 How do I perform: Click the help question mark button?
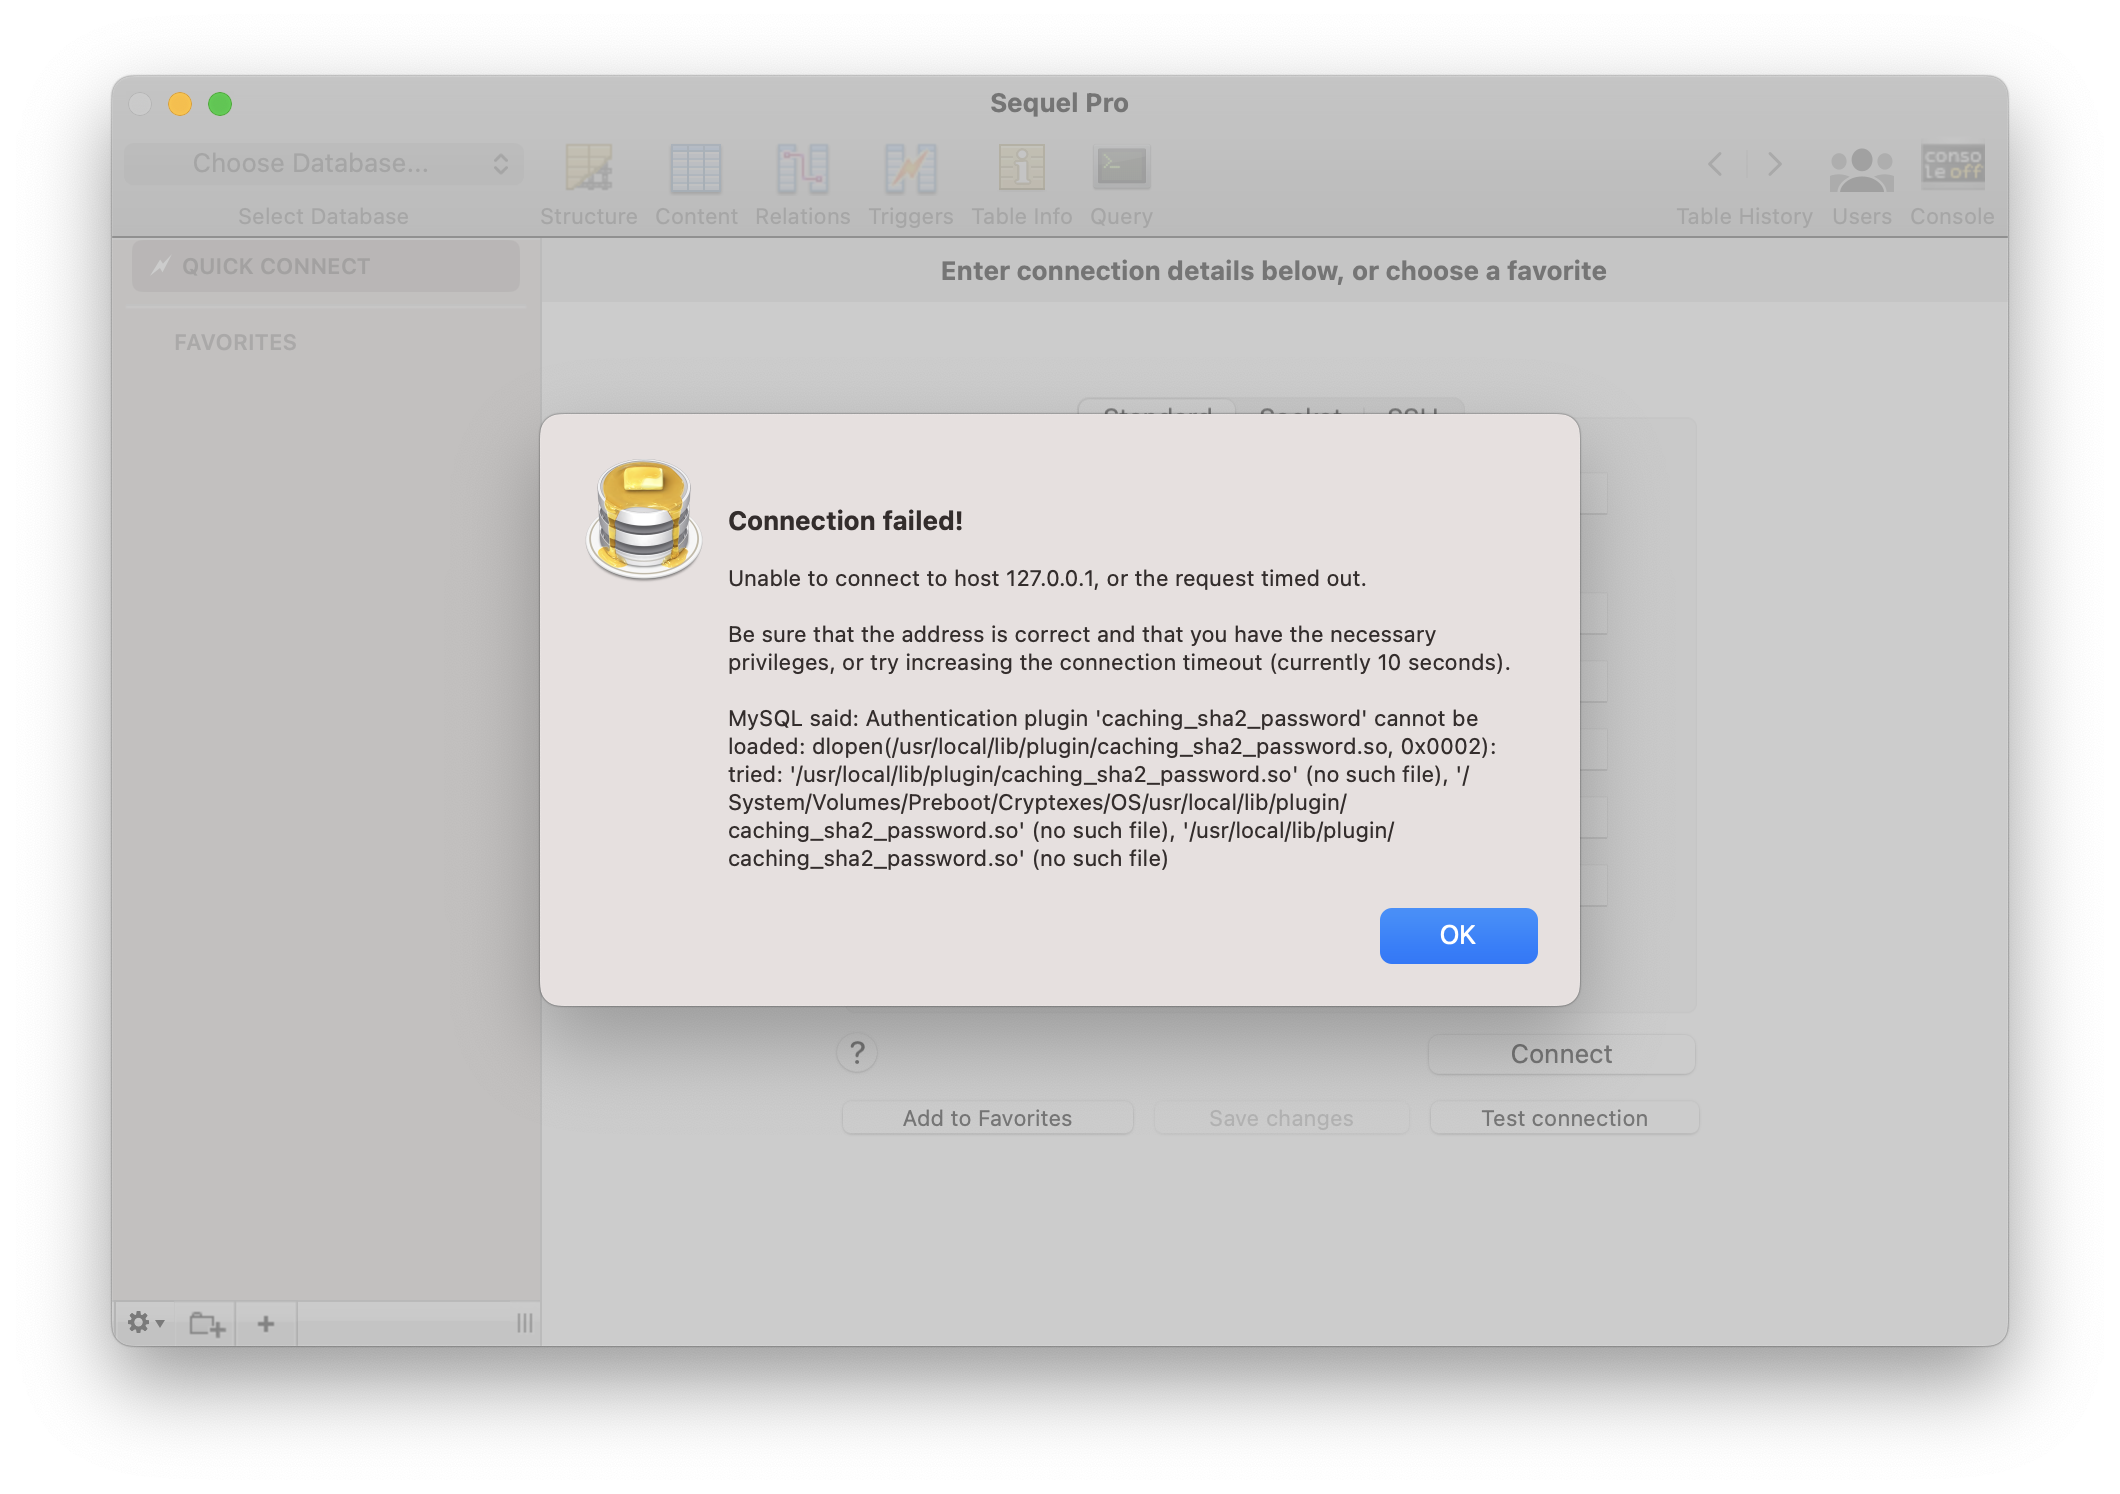857,1053
